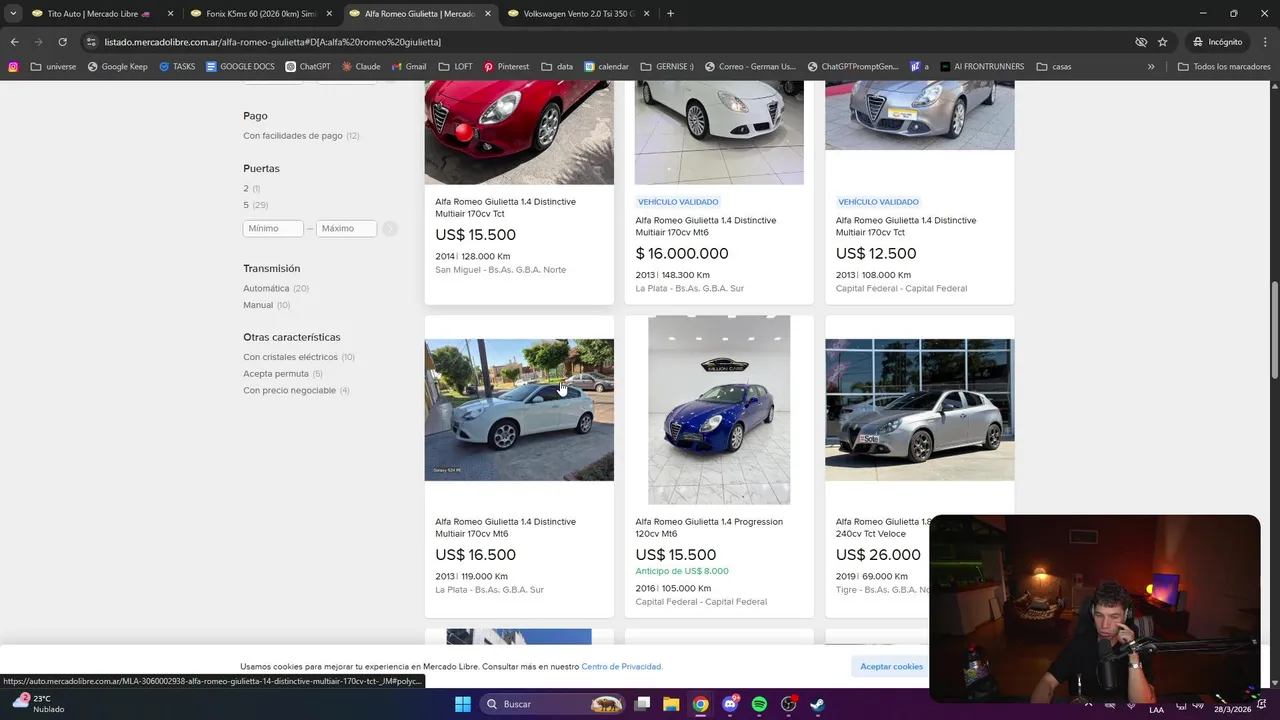
Task: Open the AI FRONTRUNNERS bookmark
Action: click(982, 67)
